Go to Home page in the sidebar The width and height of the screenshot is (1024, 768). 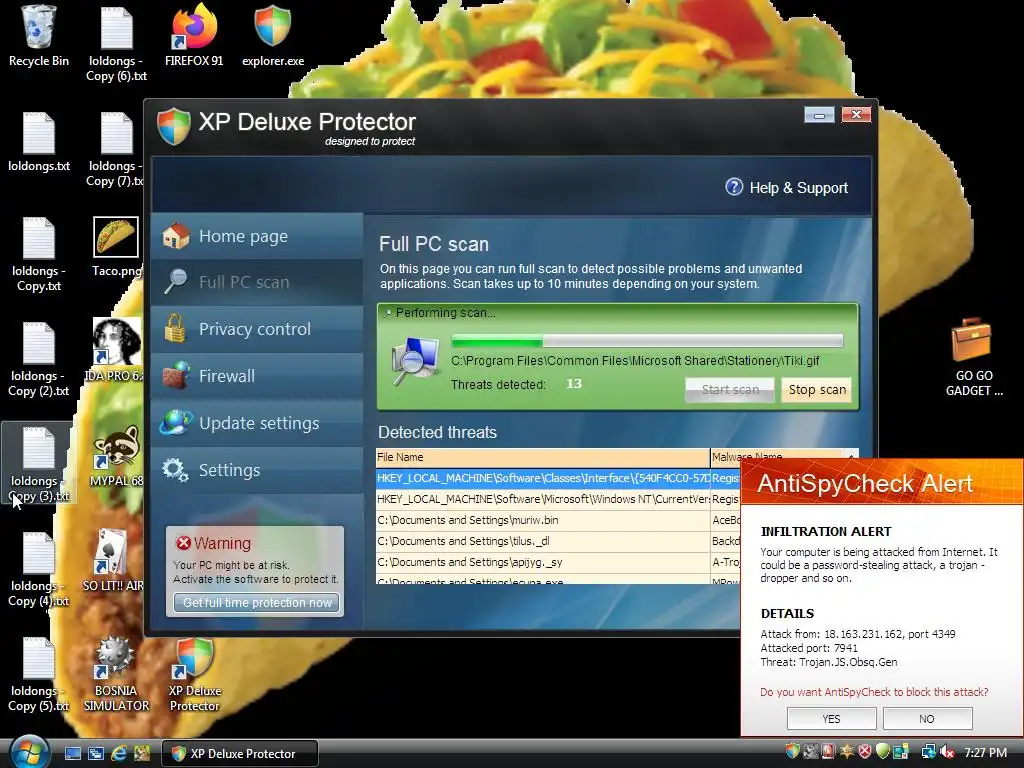257,236
